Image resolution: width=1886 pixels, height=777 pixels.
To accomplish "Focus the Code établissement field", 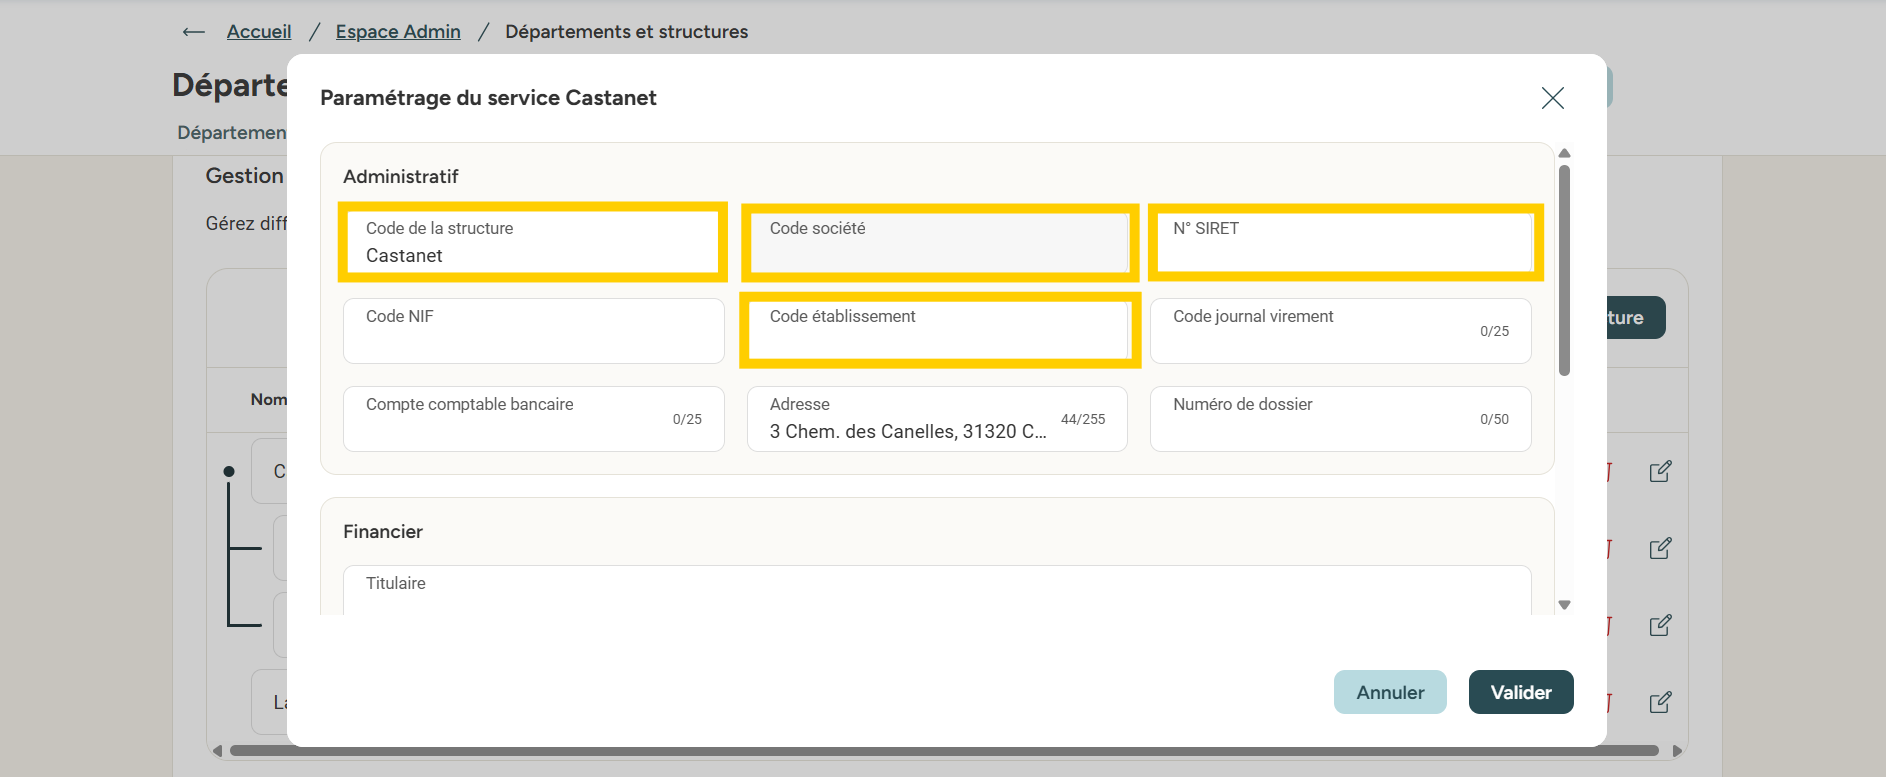I will click(x=938, y=330).
